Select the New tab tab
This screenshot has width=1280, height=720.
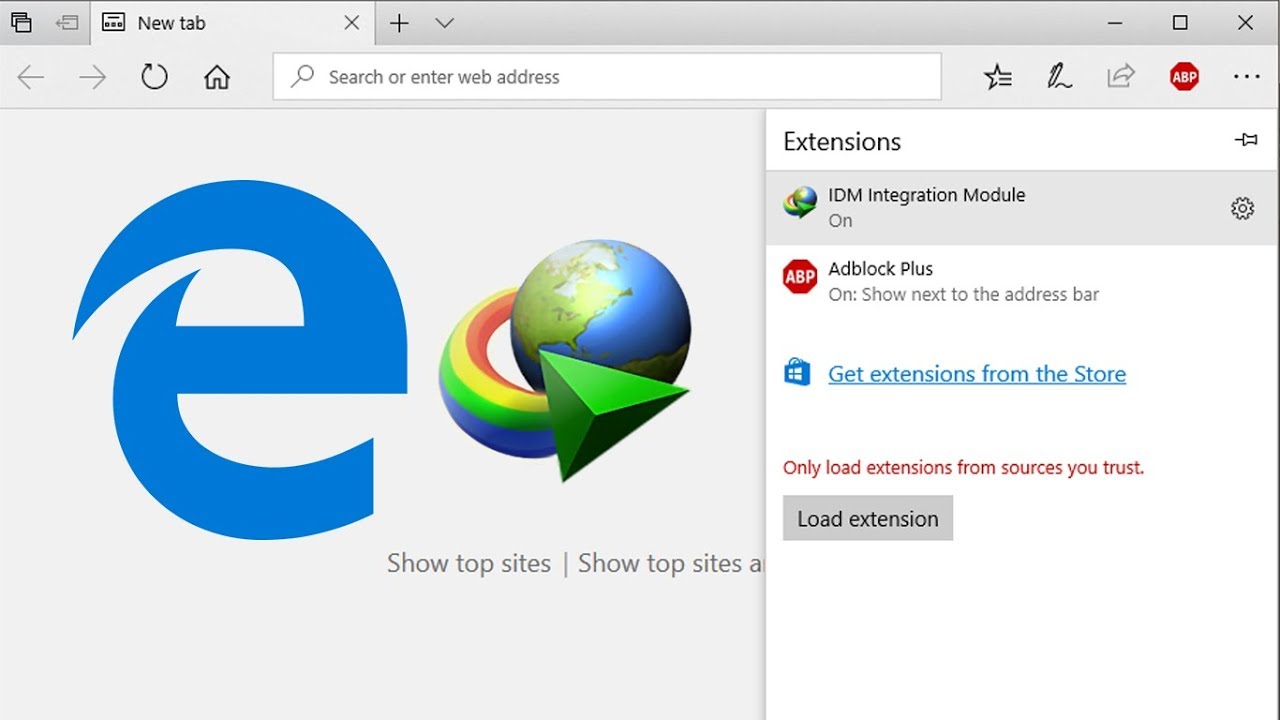coord(231,23)
